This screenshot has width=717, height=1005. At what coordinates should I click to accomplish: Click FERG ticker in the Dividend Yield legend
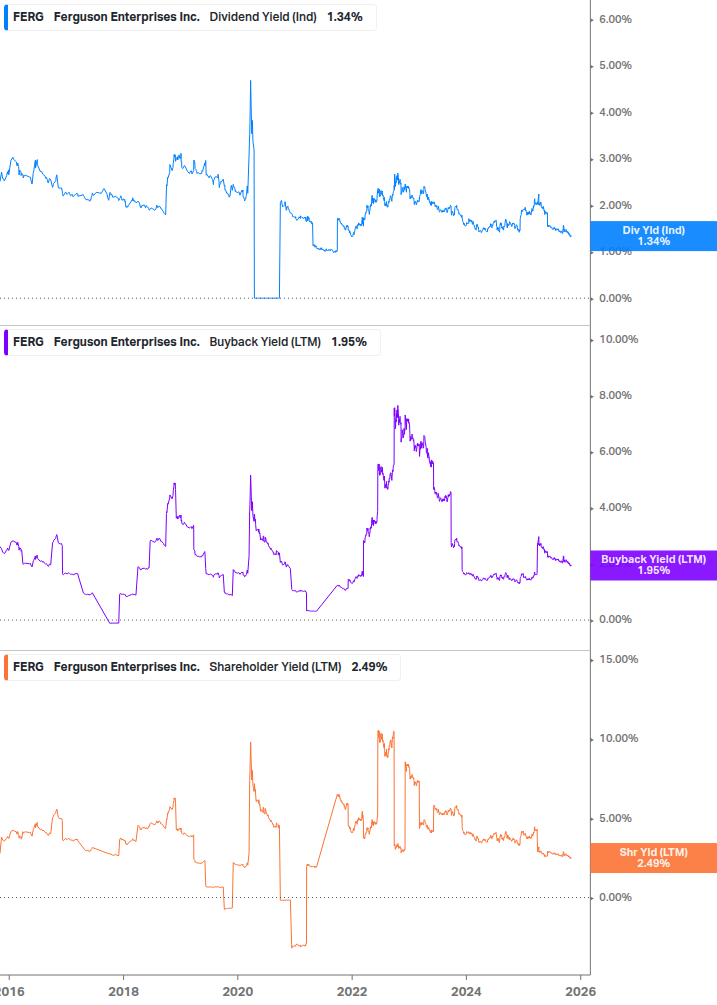(28, 17)
